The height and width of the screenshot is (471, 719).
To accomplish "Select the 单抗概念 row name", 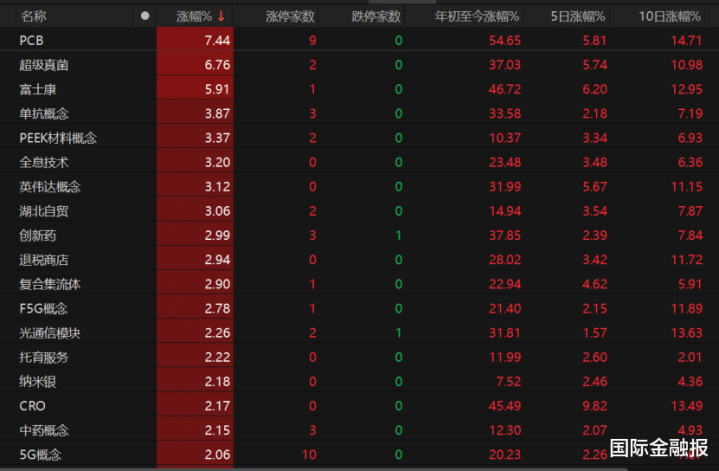I will coord(44,113).
